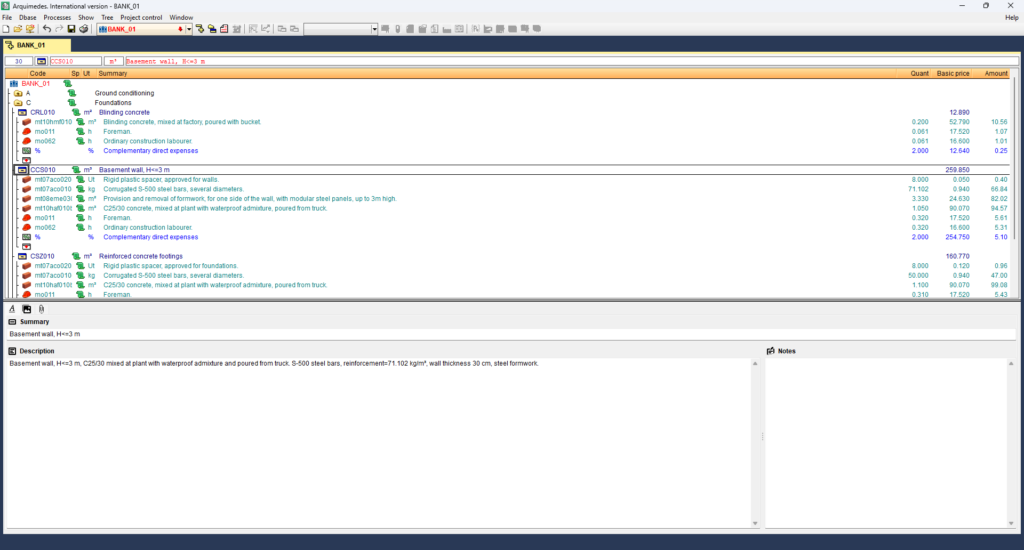Click the CCS010 code input field

(75, 61)
